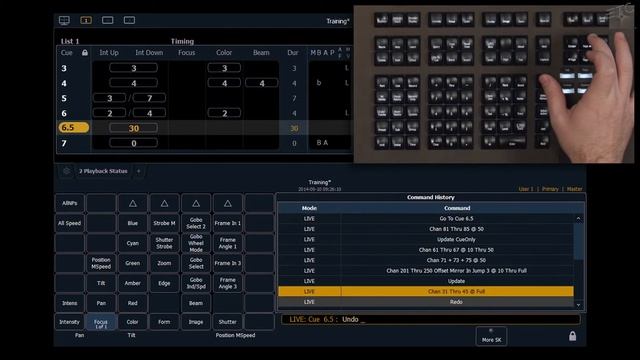
Task: Select 'Chan 81 Thru 85 @ 50' history row
Action: (x=426, y=229)
